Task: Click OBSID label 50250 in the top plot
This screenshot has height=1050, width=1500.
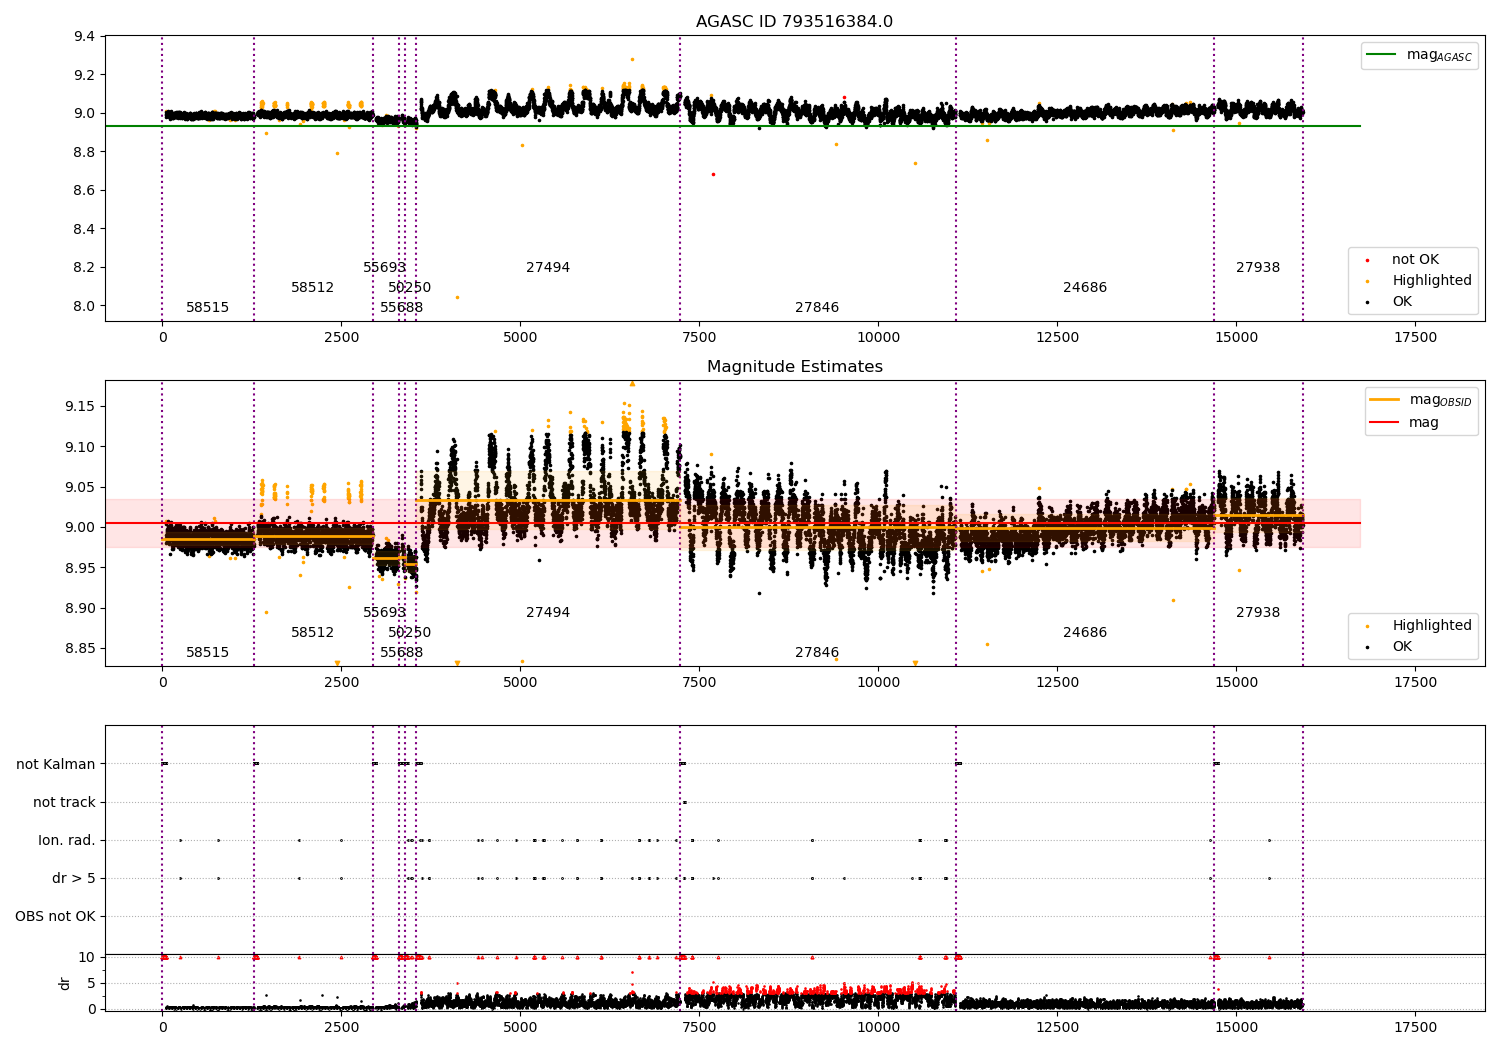Action: point(409,288)
